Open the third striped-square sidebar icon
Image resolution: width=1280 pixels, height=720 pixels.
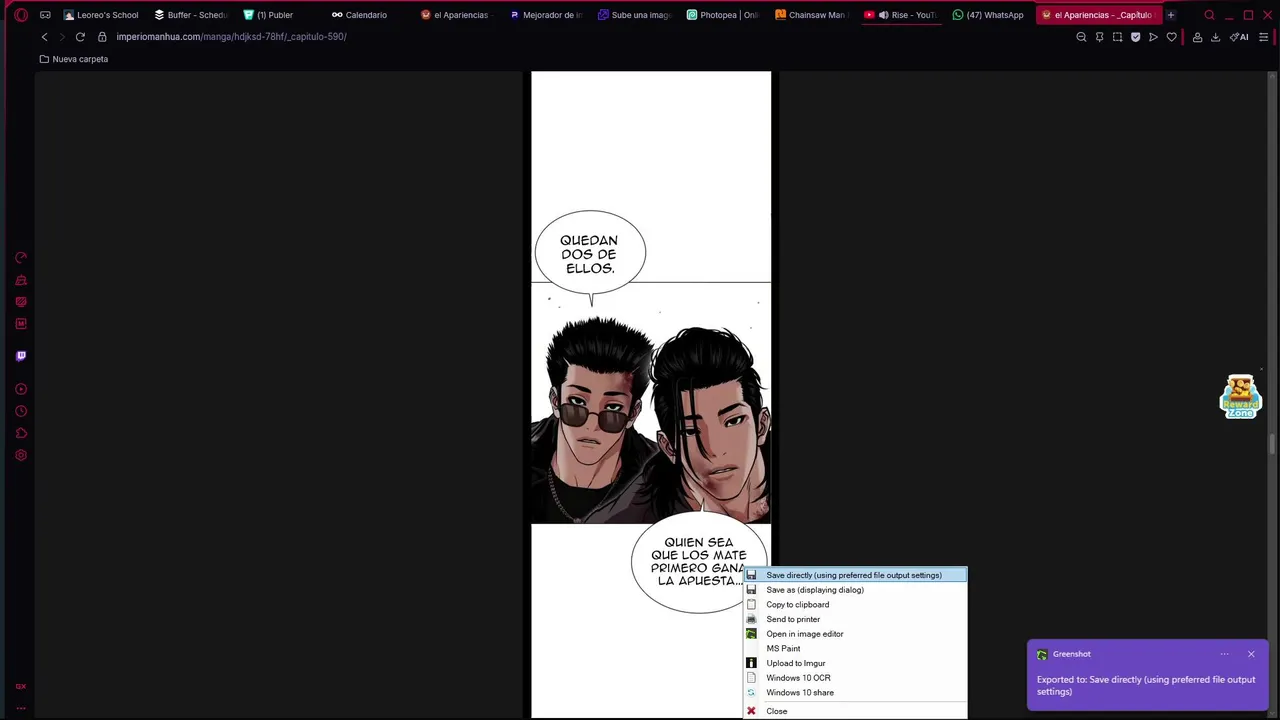pyautogui.click(x=21, y=302)
